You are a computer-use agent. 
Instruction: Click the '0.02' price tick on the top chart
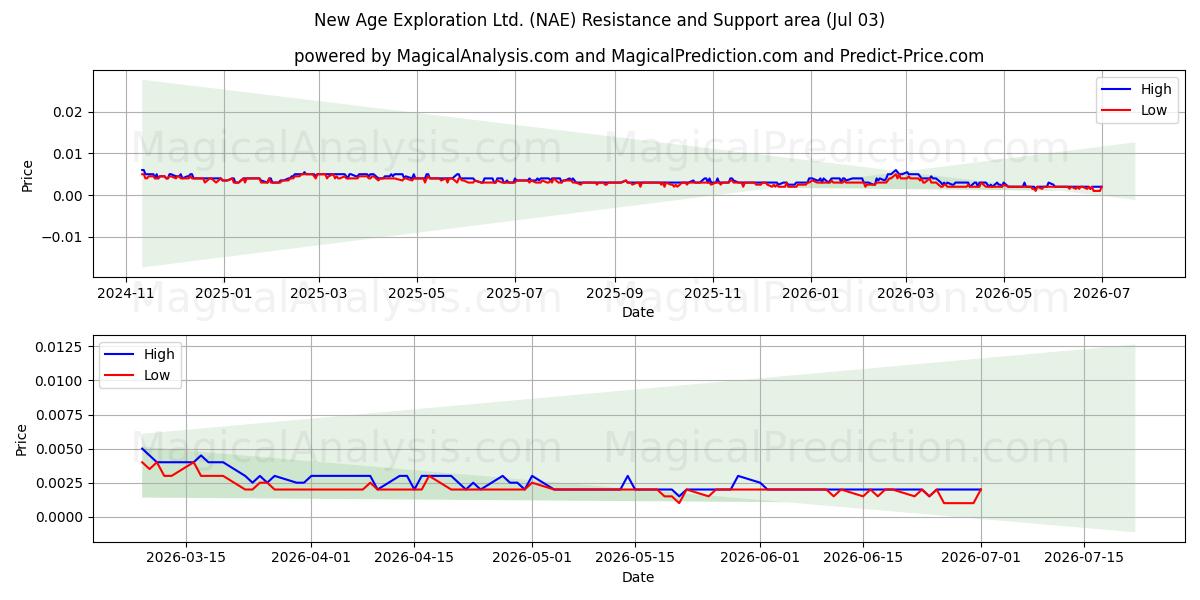click(69, 112)
